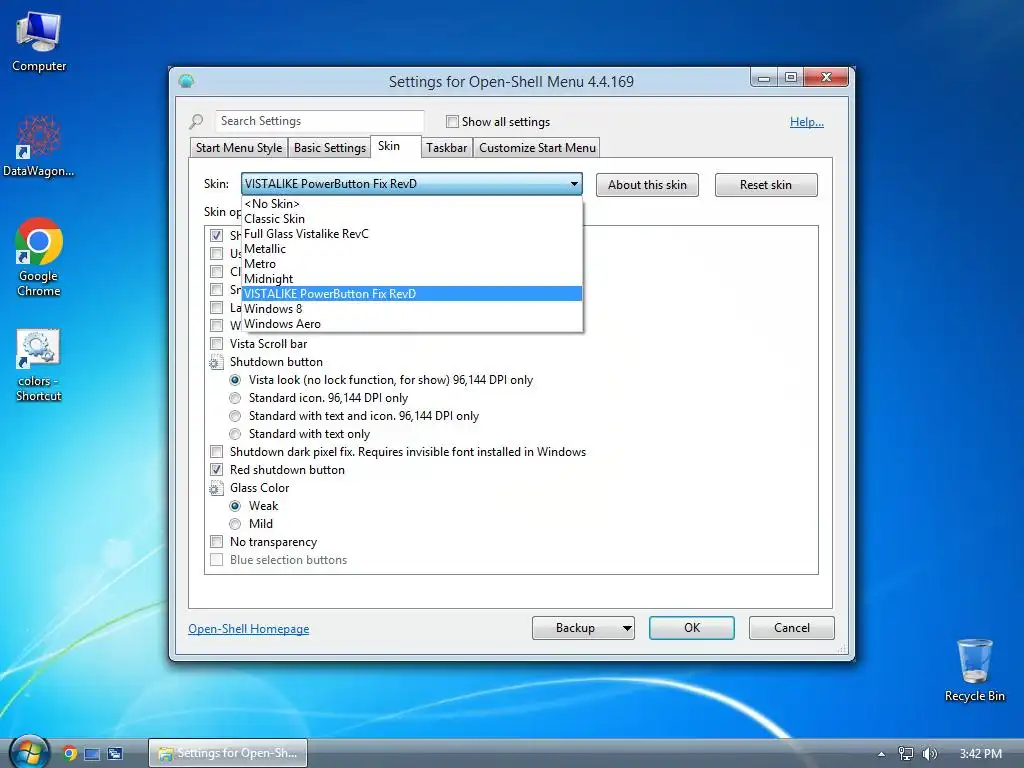Click the Open-Shell shell icon in title bar
The height and width of the screenshot is (768, 1024).
[186, 81]
